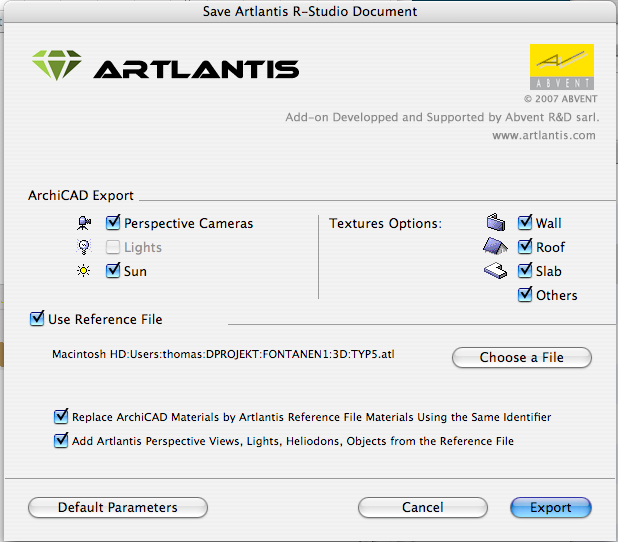
Task: Uncheck Use Reference File
Action: pyautogui.click(x=37, y=318)
